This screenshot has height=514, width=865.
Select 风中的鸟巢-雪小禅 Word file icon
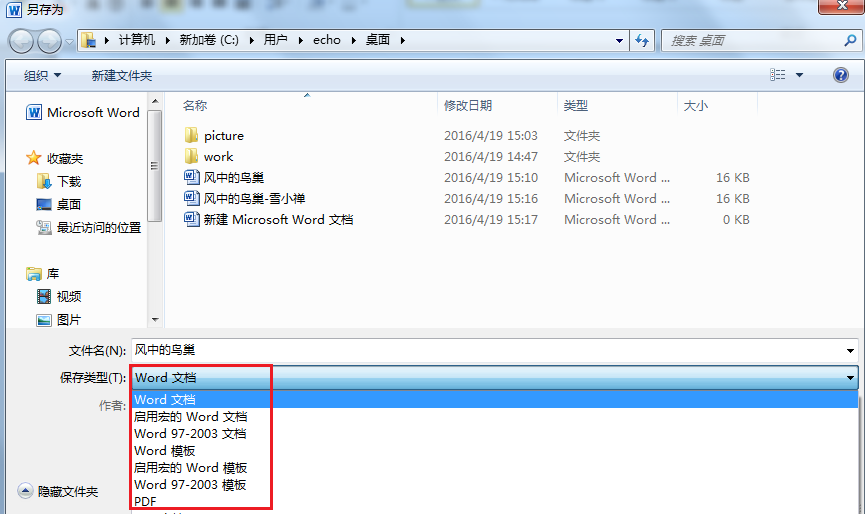pyautogui.click(x=191, y=198)
